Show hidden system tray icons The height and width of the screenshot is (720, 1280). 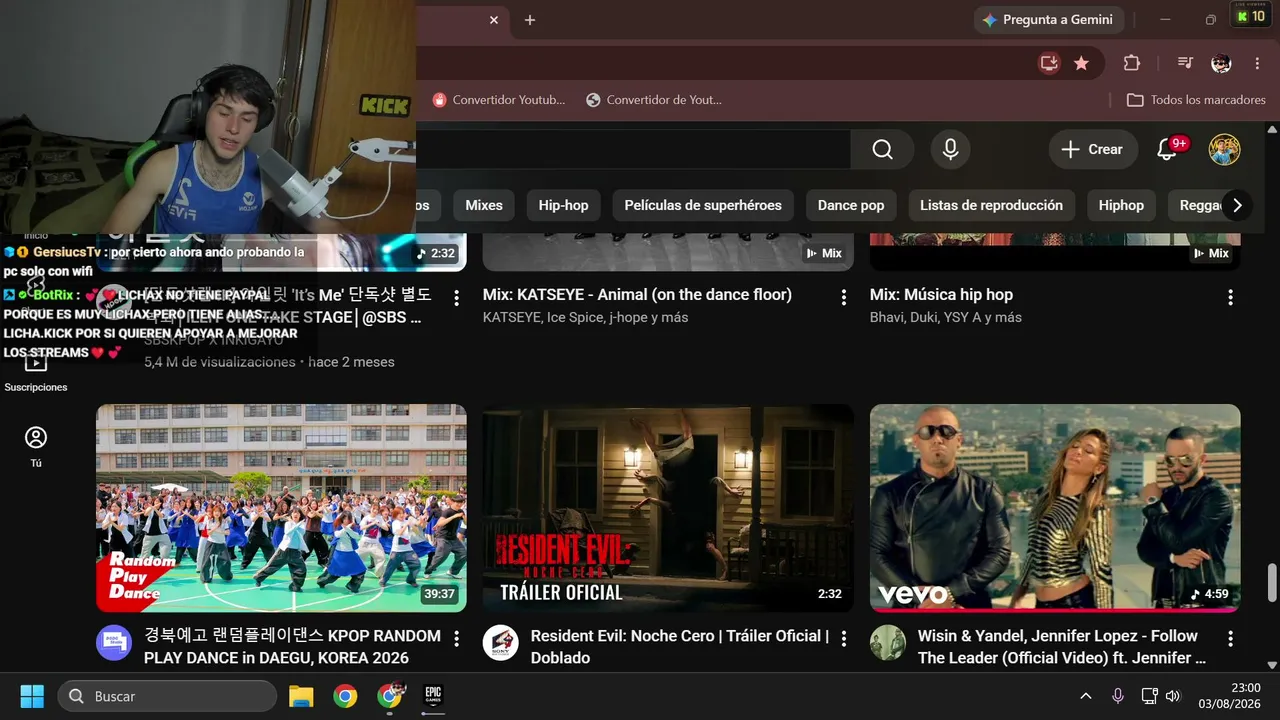(1085, 696)
